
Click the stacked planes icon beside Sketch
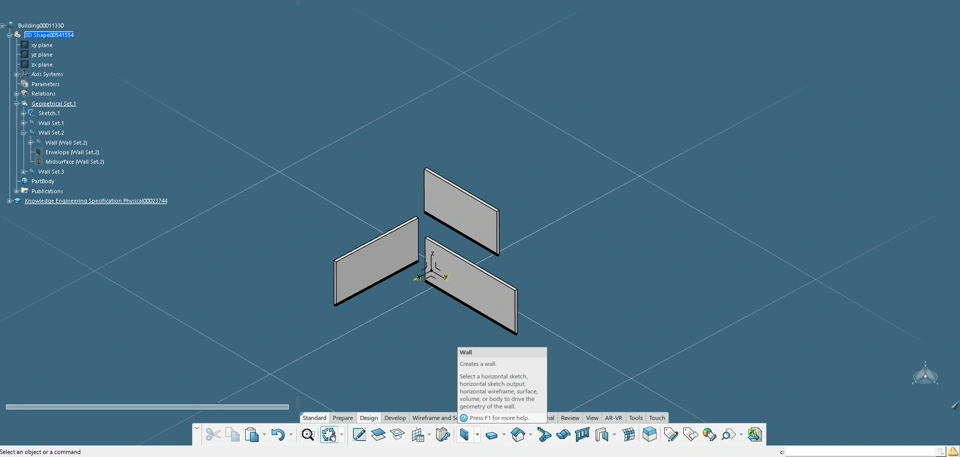(378, 434)
